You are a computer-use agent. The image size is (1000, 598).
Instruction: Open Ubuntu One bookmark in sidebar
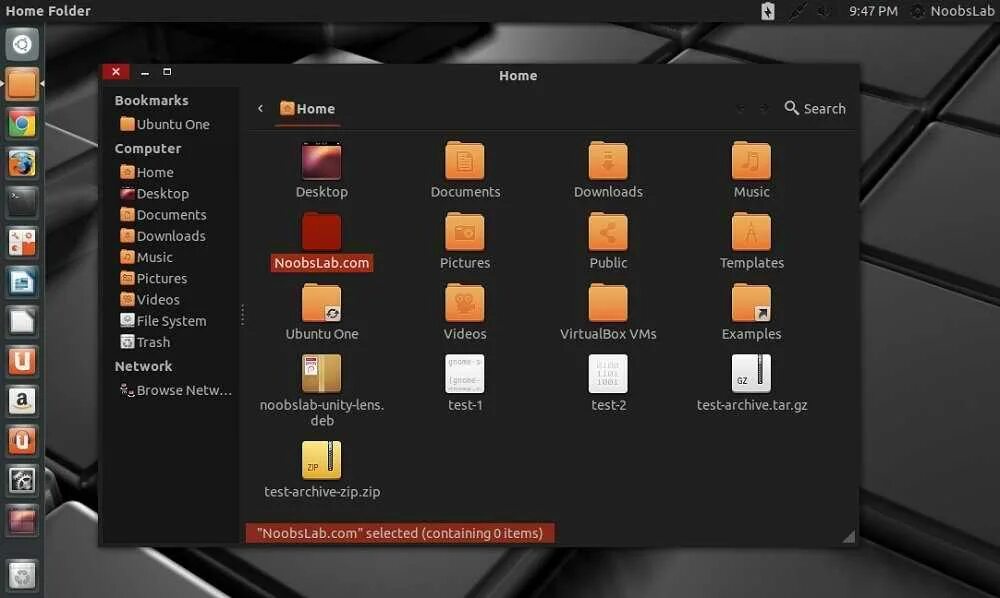[x=165, y=124]
